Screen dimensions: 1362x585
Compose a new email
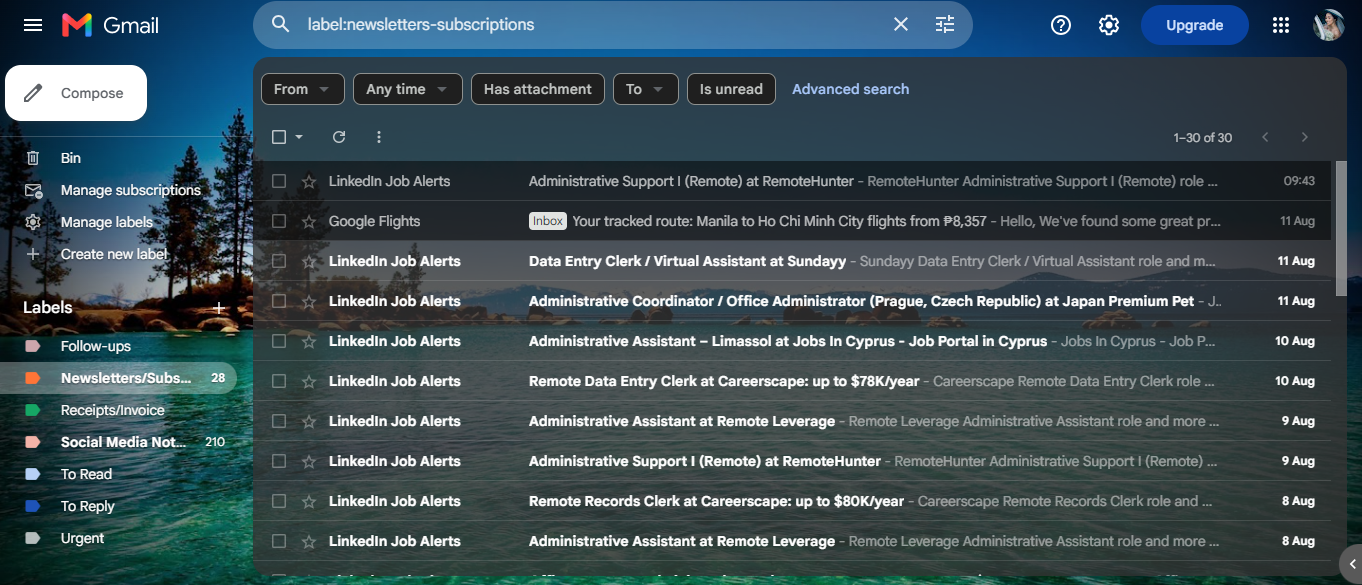pyautogui.click(x=76, y=93)
